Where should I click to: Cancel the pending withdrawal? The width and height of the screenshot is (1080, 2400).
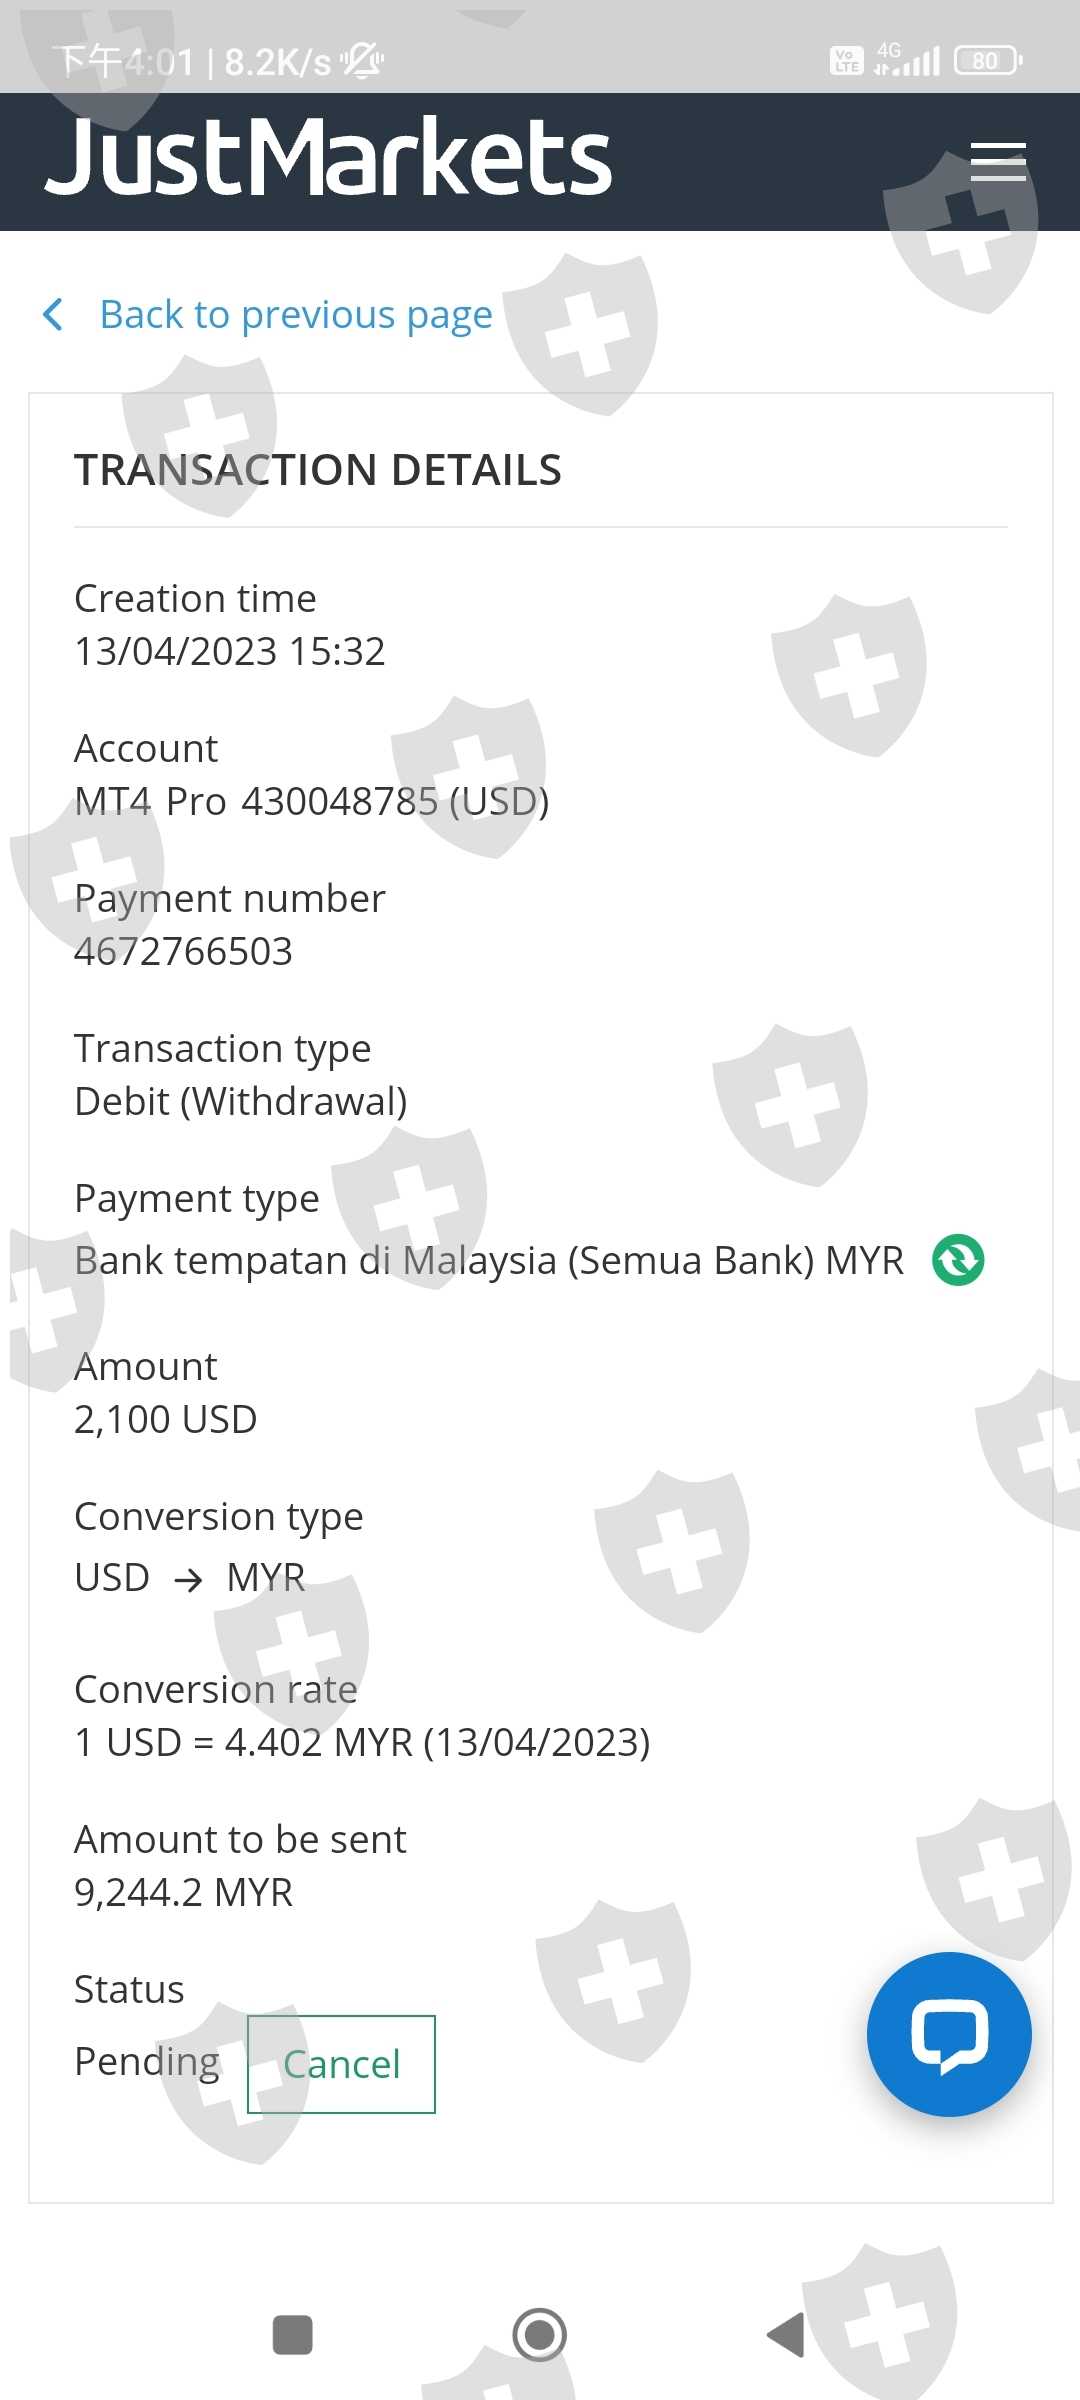coord(341,2064)
